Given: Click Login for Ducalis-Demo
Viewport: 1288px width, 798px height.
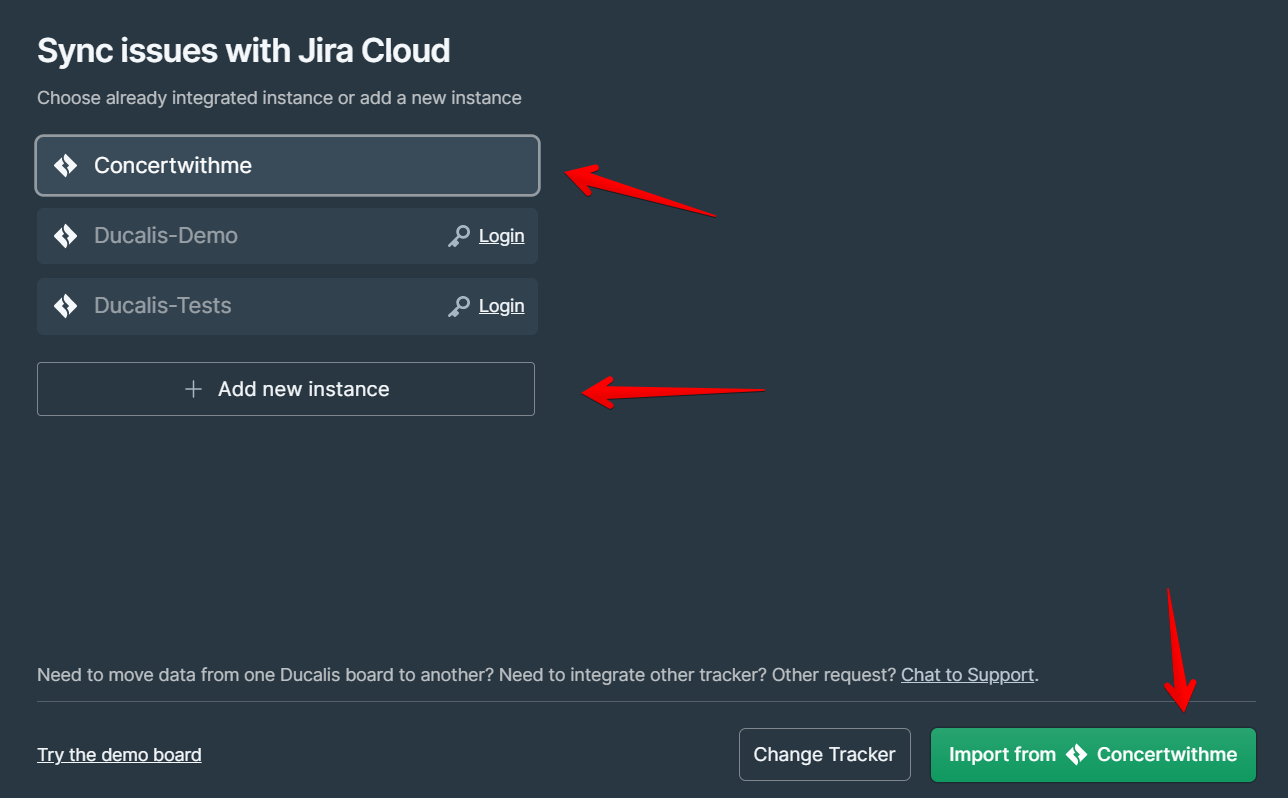Looking at the screenshot, I should (501, 235).
